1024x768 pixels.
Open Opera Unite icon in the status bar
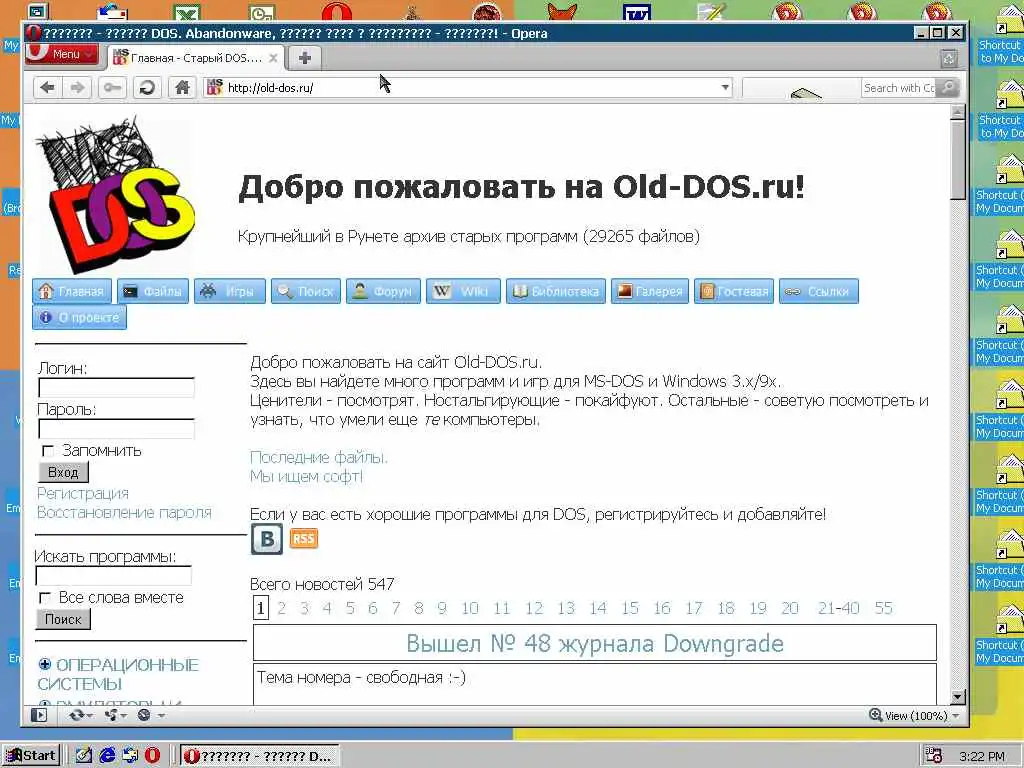click(x=111, y=715)
